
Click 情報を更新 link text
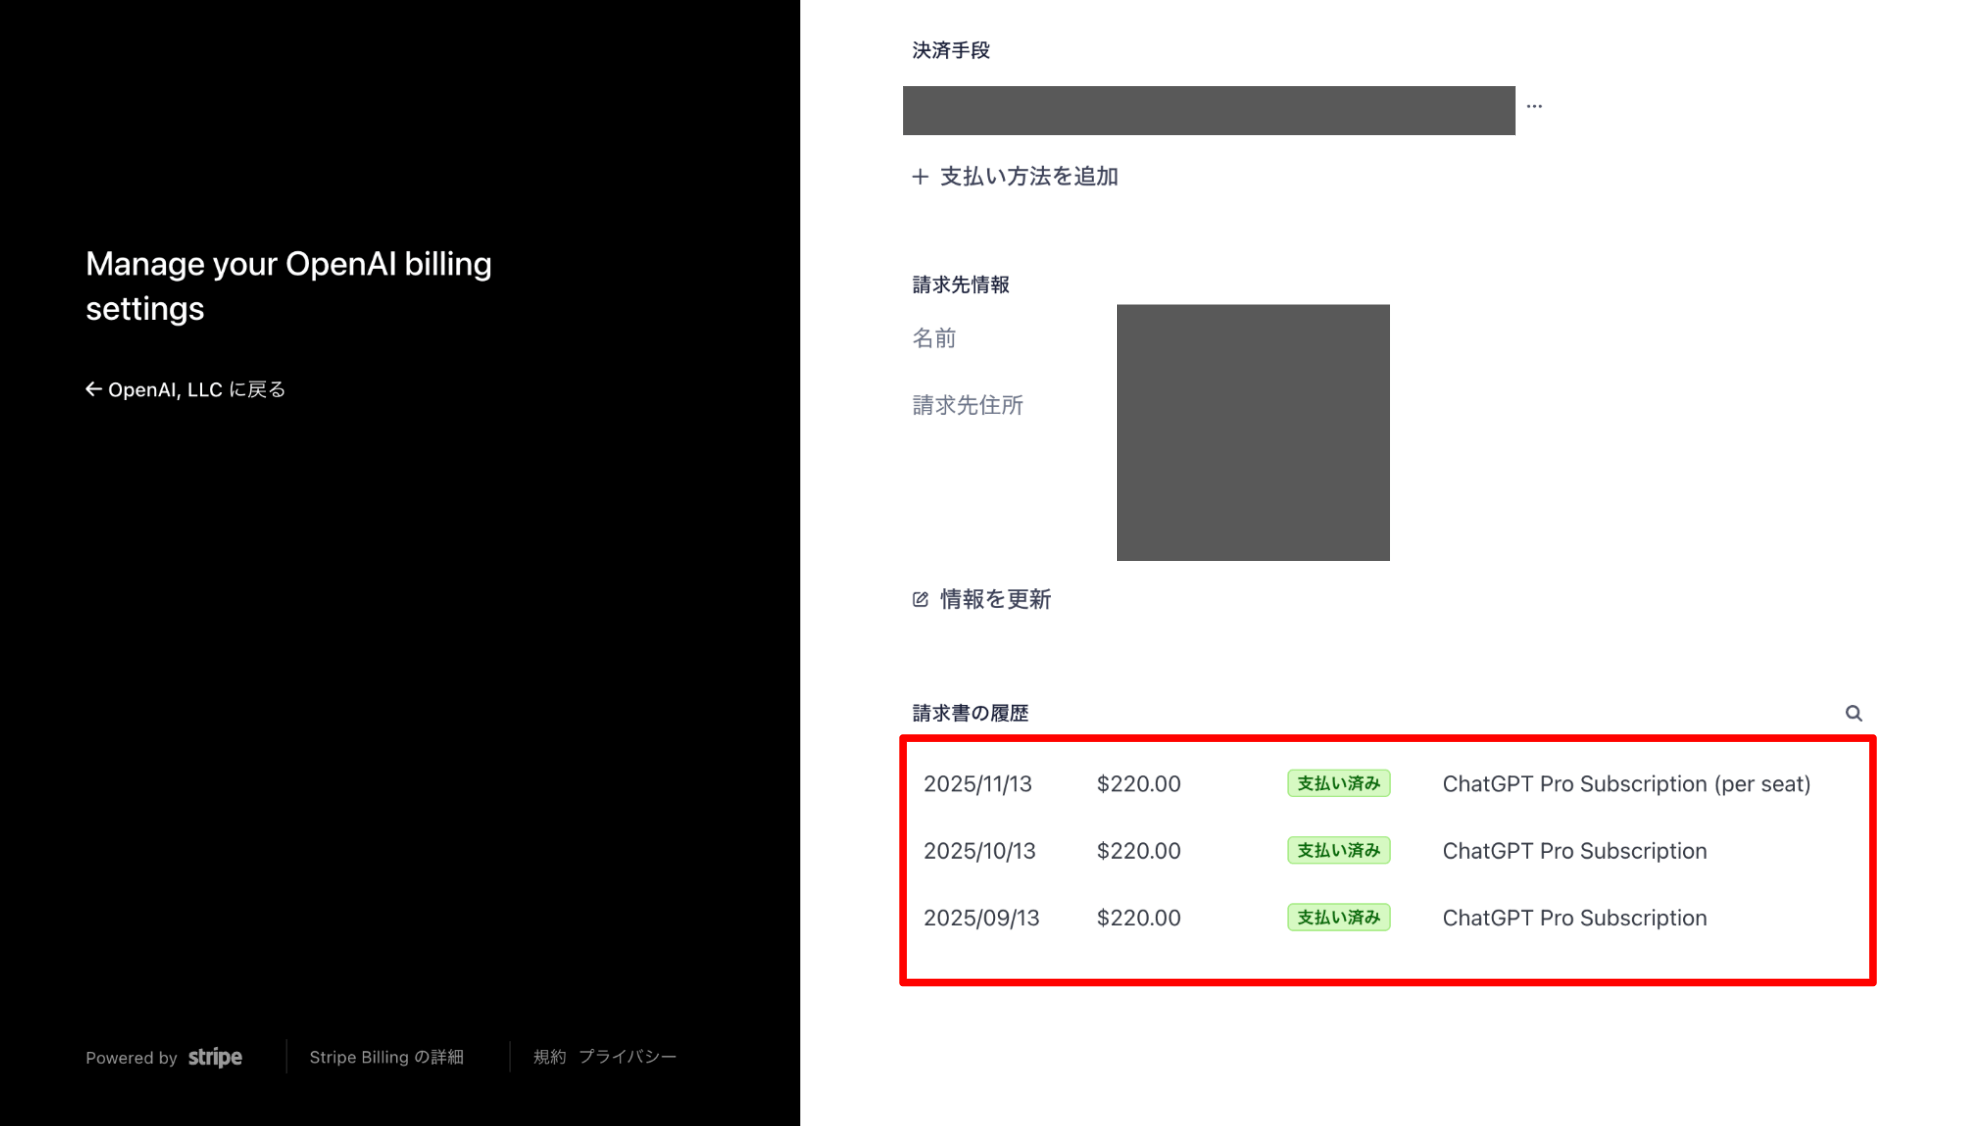pyautogui.click(x=995, y=599)
